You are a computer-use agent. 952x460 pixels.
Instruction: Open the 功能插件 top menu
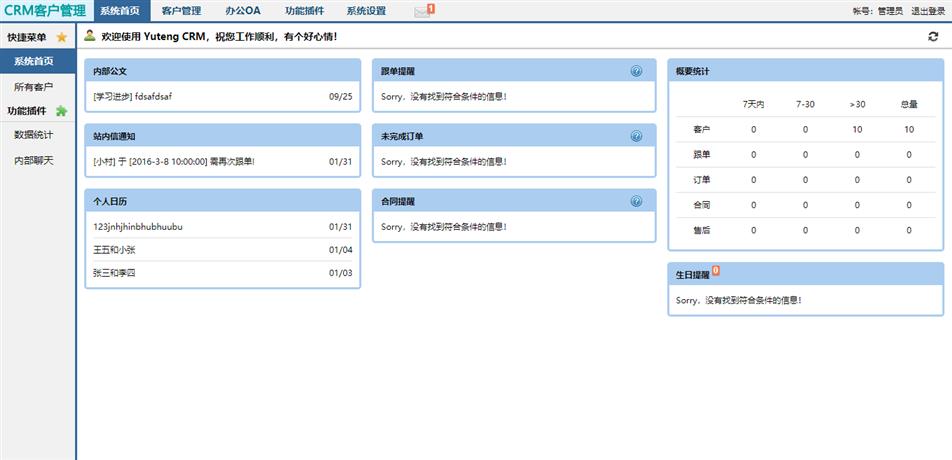(x=304, y=11)
